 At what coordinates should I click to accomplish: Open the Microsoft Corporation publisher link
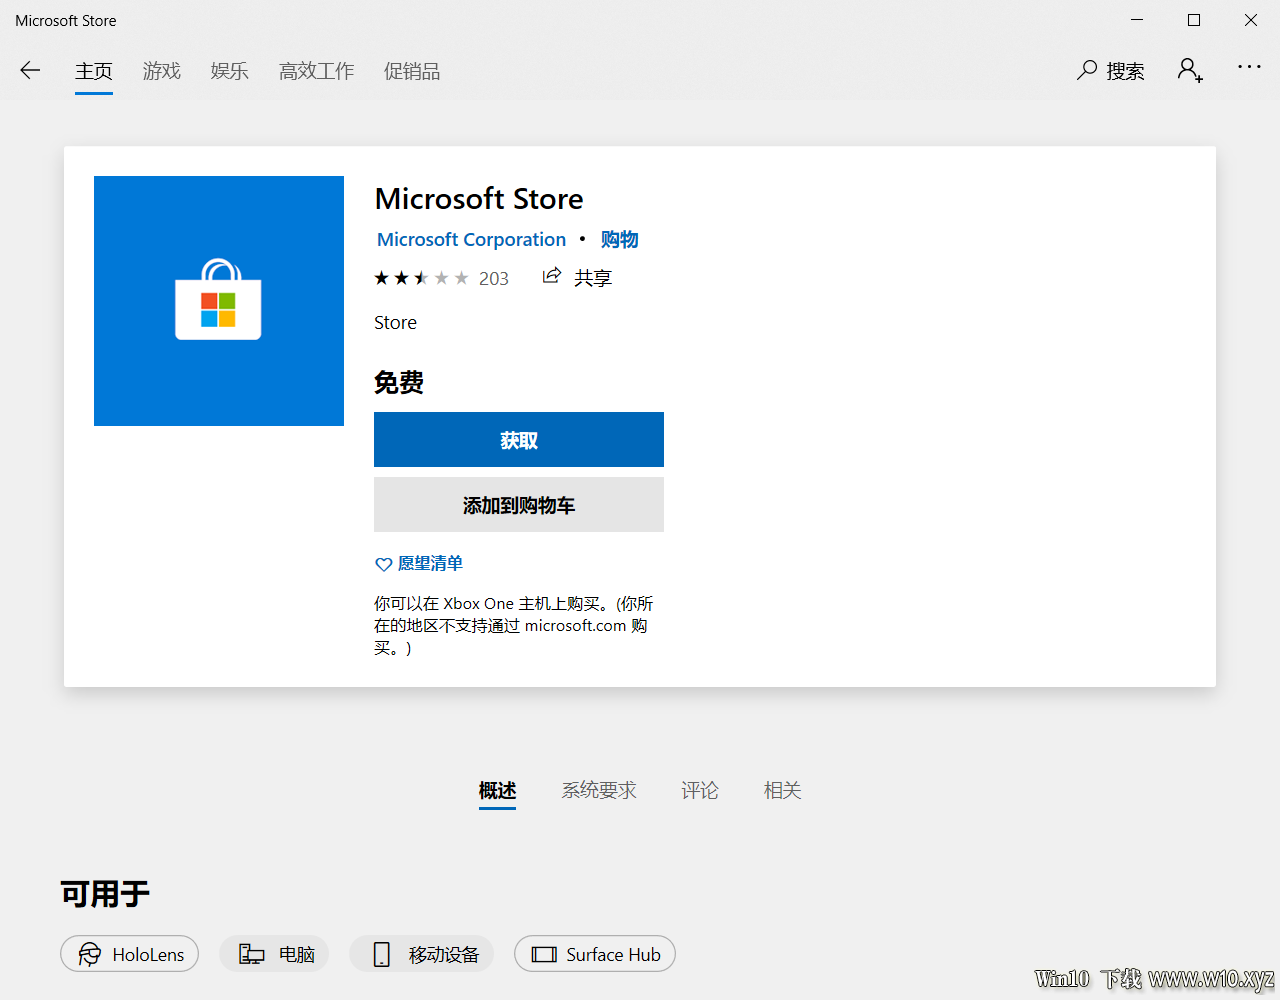(471, 240)
